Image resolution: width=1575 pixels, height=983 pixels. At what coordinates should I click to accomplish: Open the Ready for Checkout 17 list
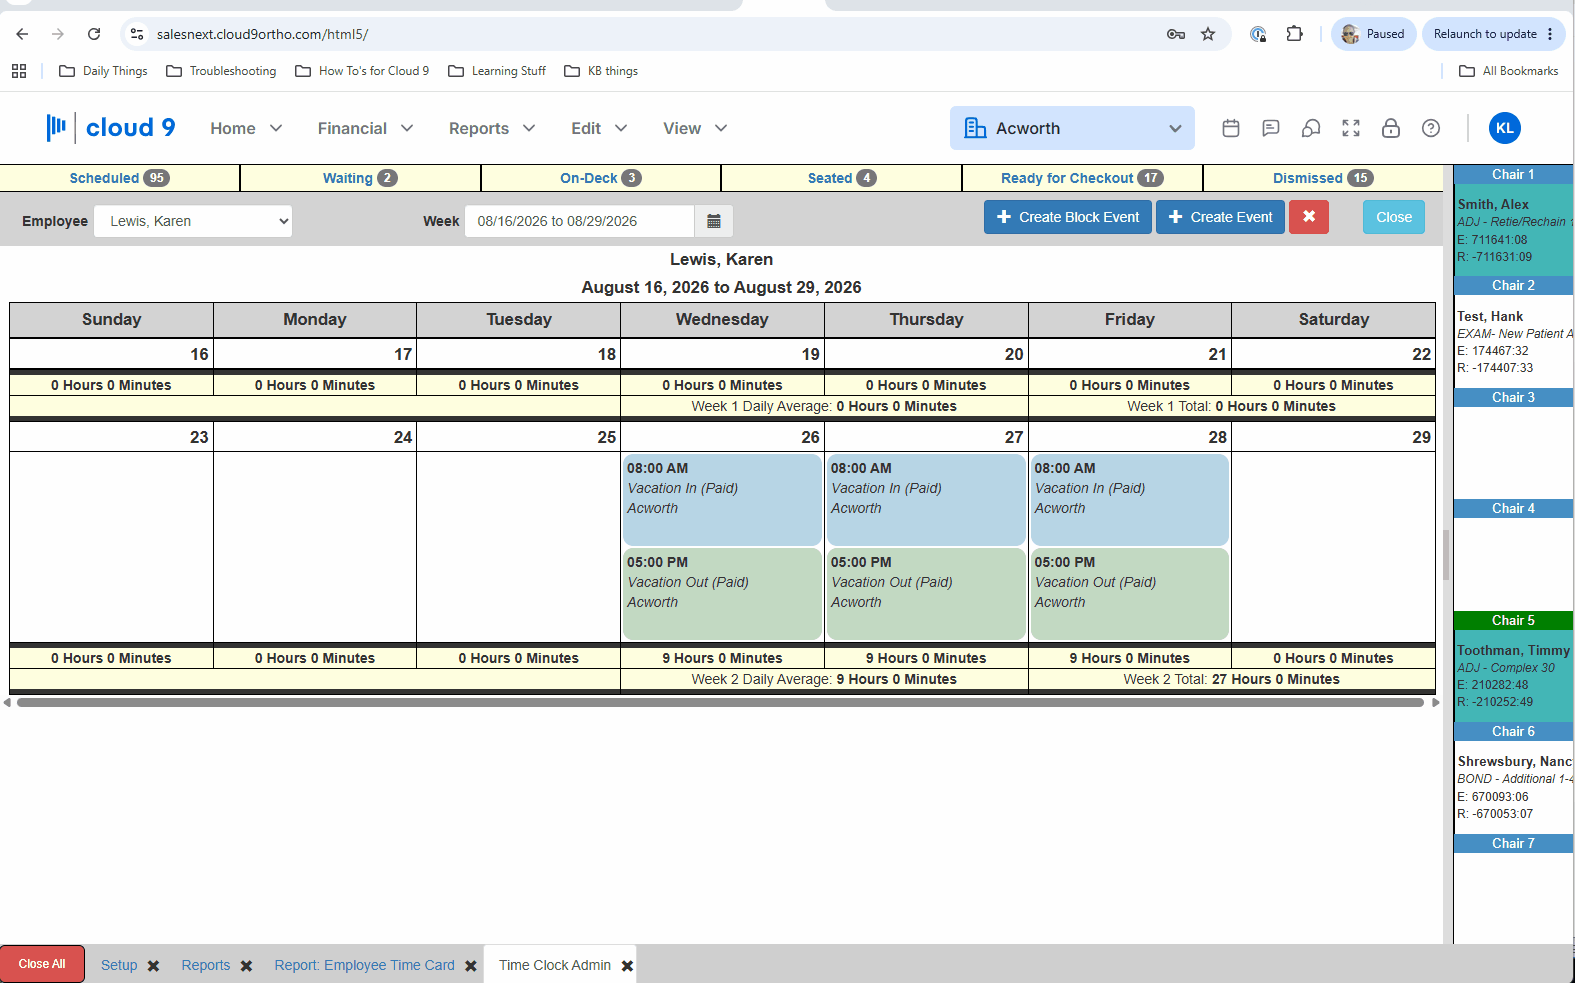pos(1082,178)
